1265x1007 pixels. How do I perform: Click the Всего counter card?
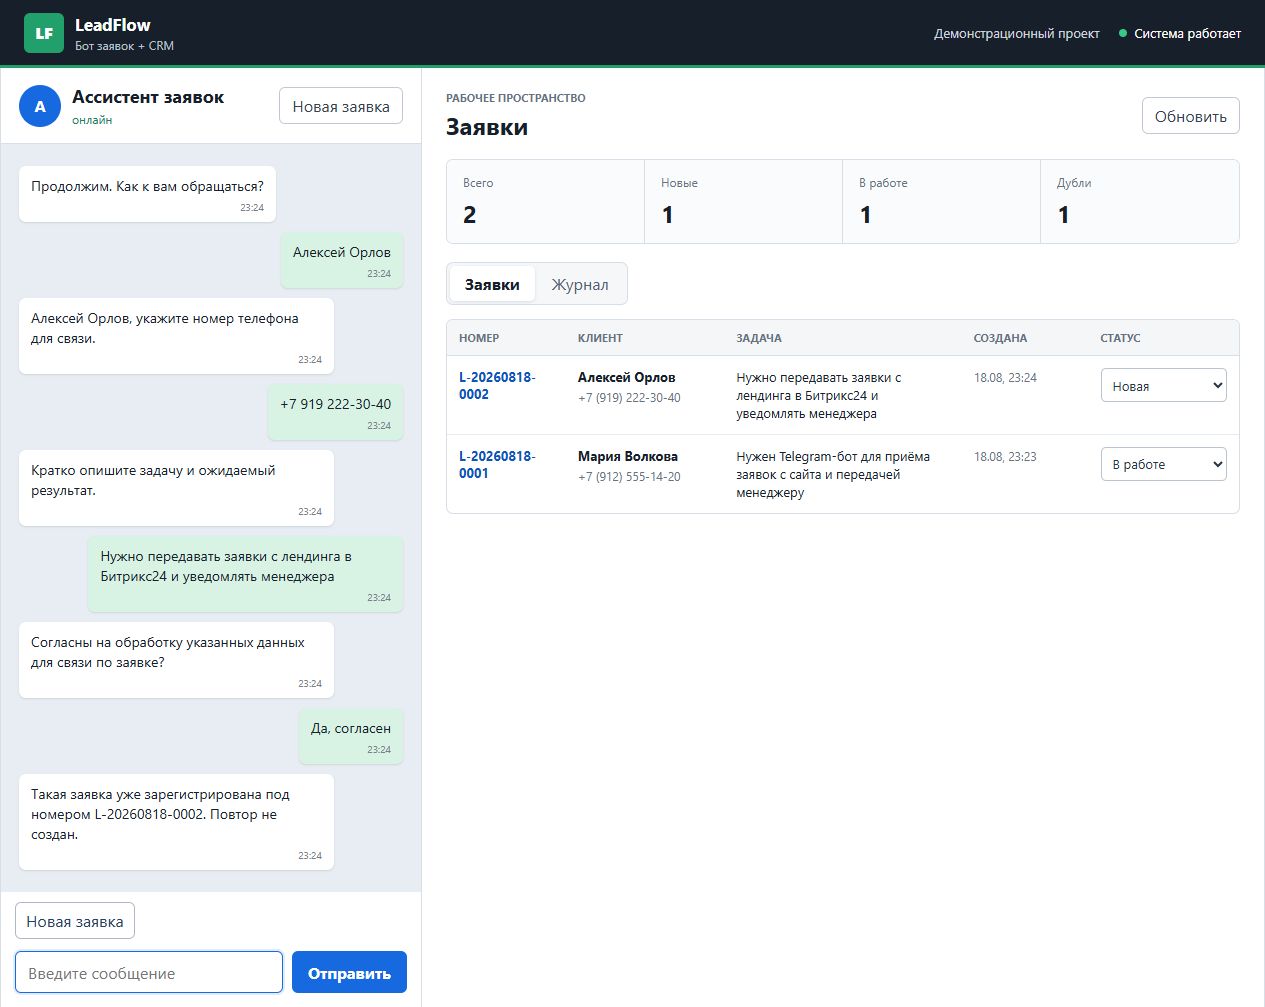point(545,201)
